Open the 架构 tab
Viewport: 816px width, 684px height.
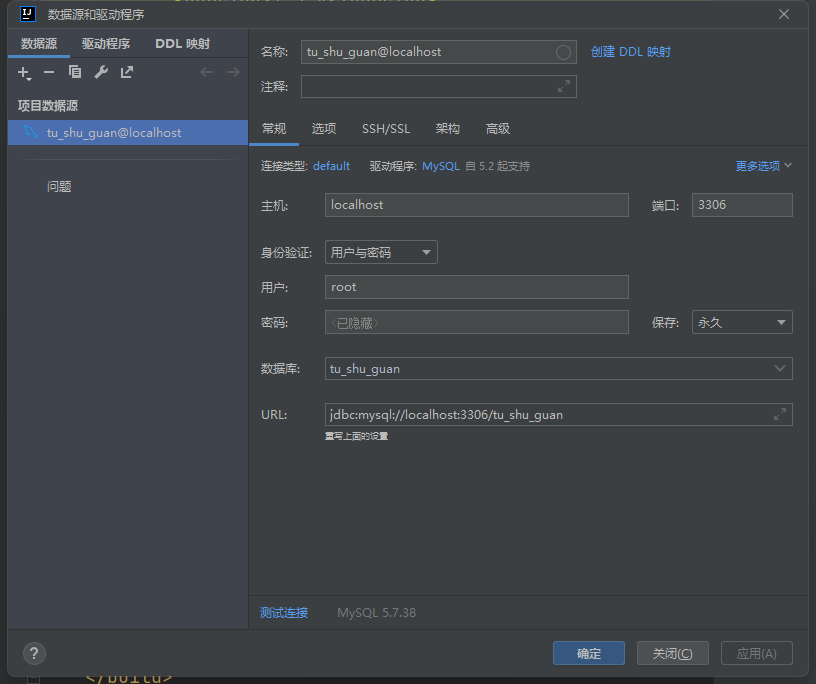448,129
